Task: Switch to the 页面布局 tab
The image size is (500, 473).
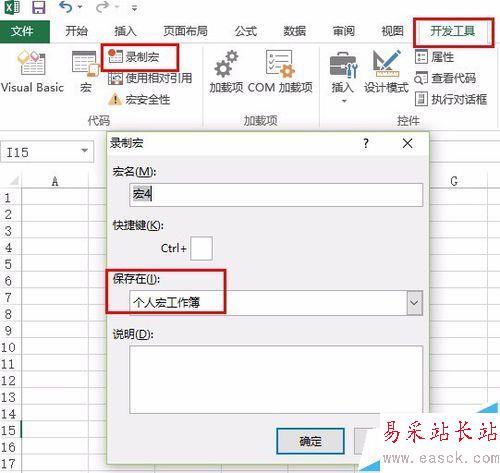Action: 185,31
